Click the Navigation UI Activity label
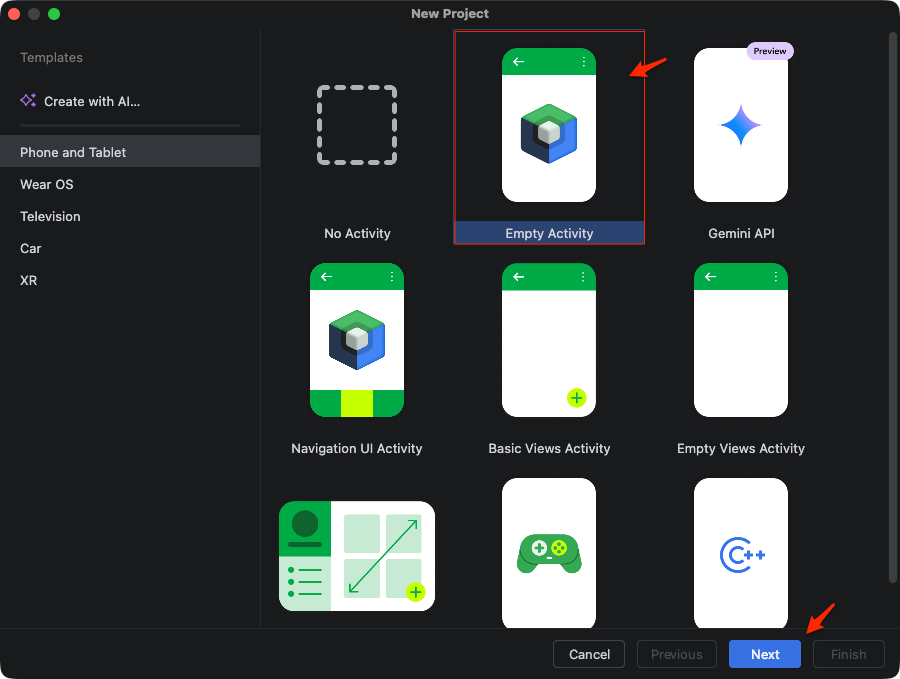 356,448
